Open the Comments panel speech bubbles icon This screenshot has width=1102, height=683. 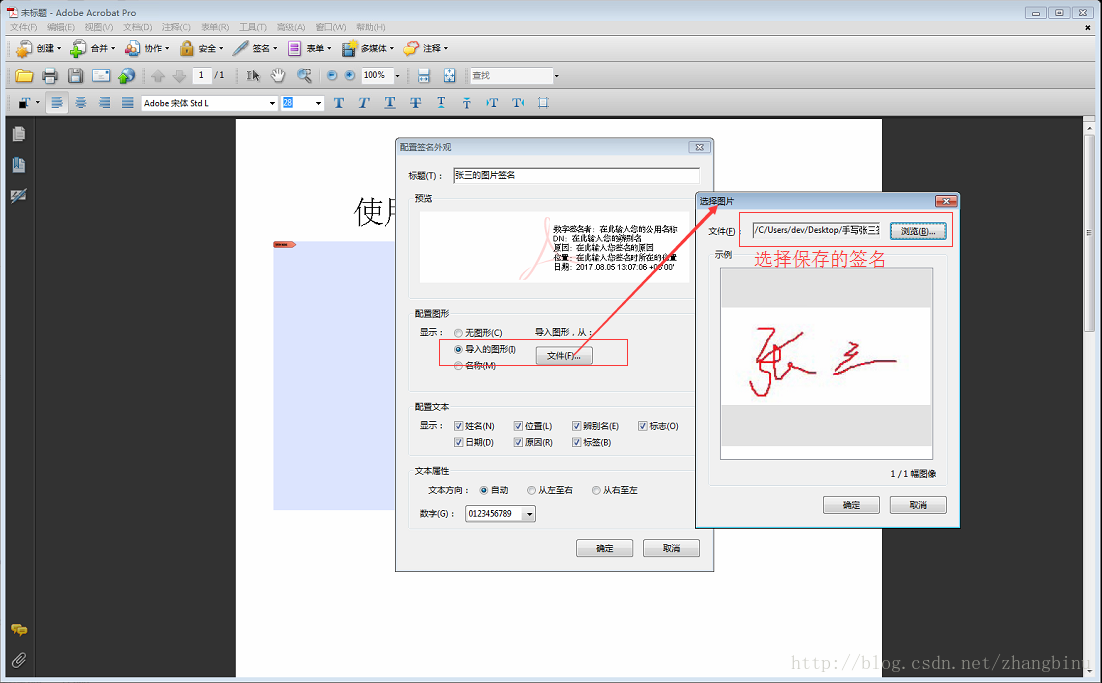[19, 630]
